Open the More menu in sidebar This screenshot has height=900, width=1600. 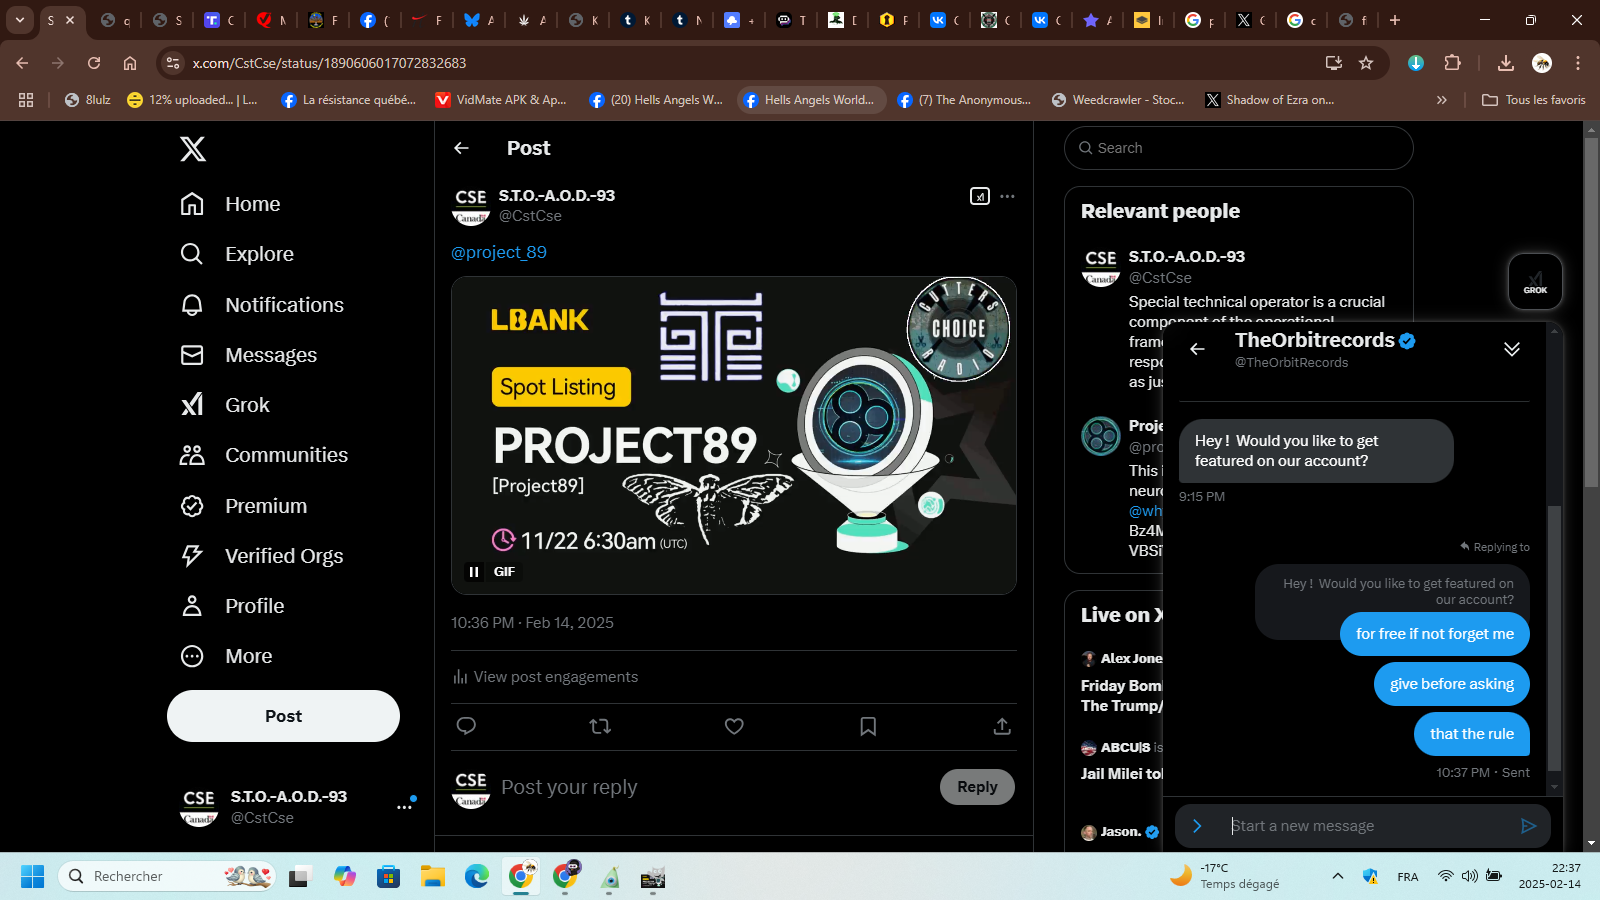226,656
